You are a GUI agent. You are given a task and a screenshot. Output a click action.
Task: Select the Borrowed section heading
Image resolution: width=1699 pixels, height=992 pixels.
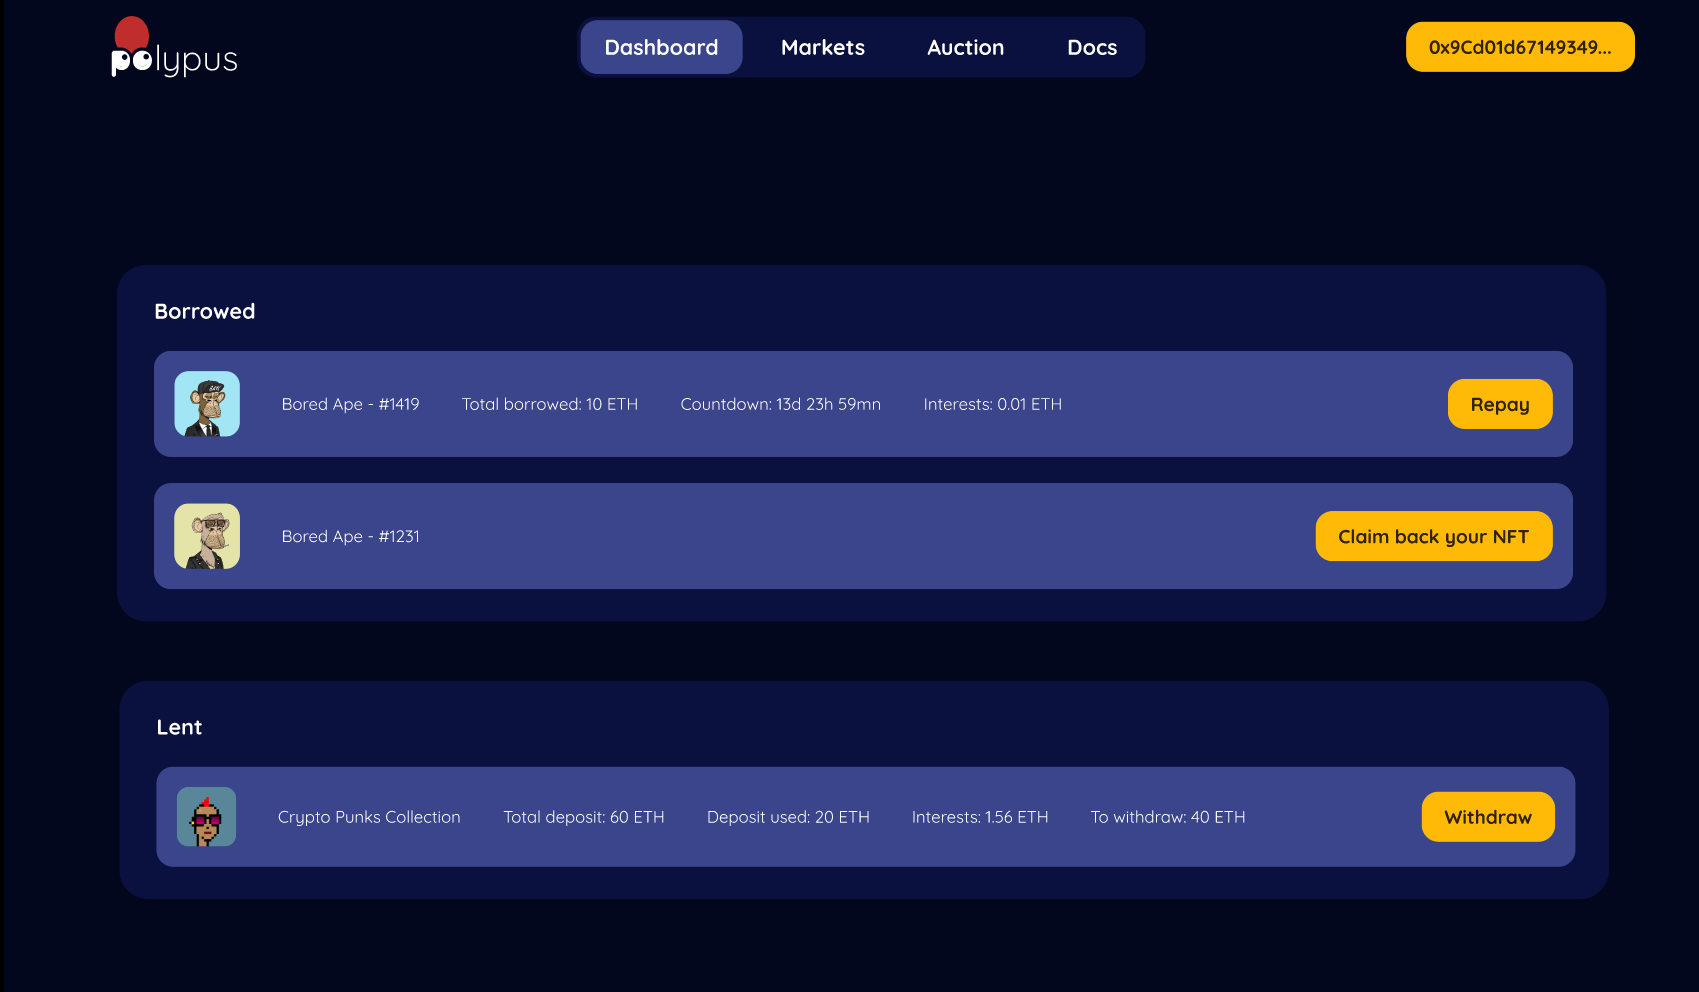[205, 311]
